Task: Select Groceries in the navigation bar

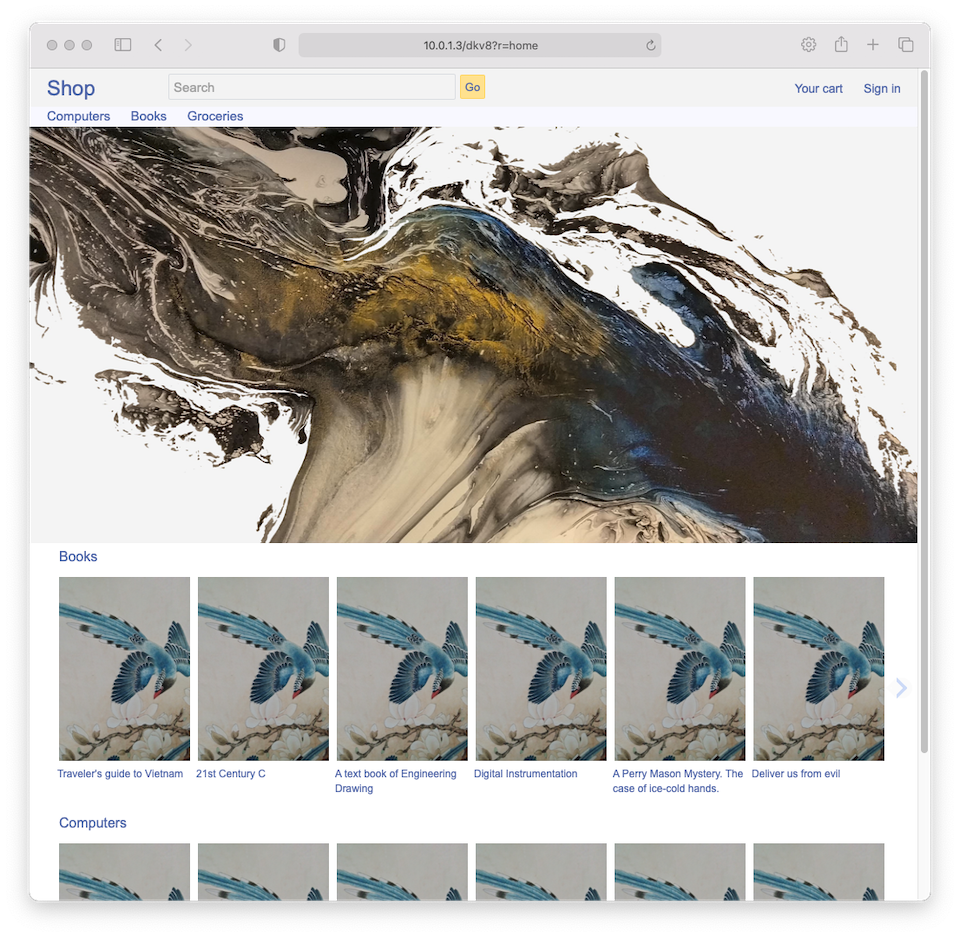Action: click(215, 116)
